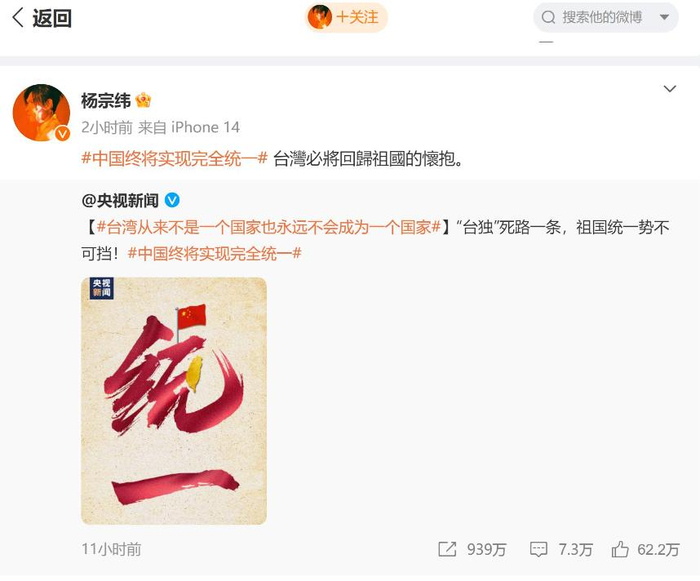700x581 pixels.
Task: Click the repost share icon
Action: pyautogui.click(x=447, y=549)
